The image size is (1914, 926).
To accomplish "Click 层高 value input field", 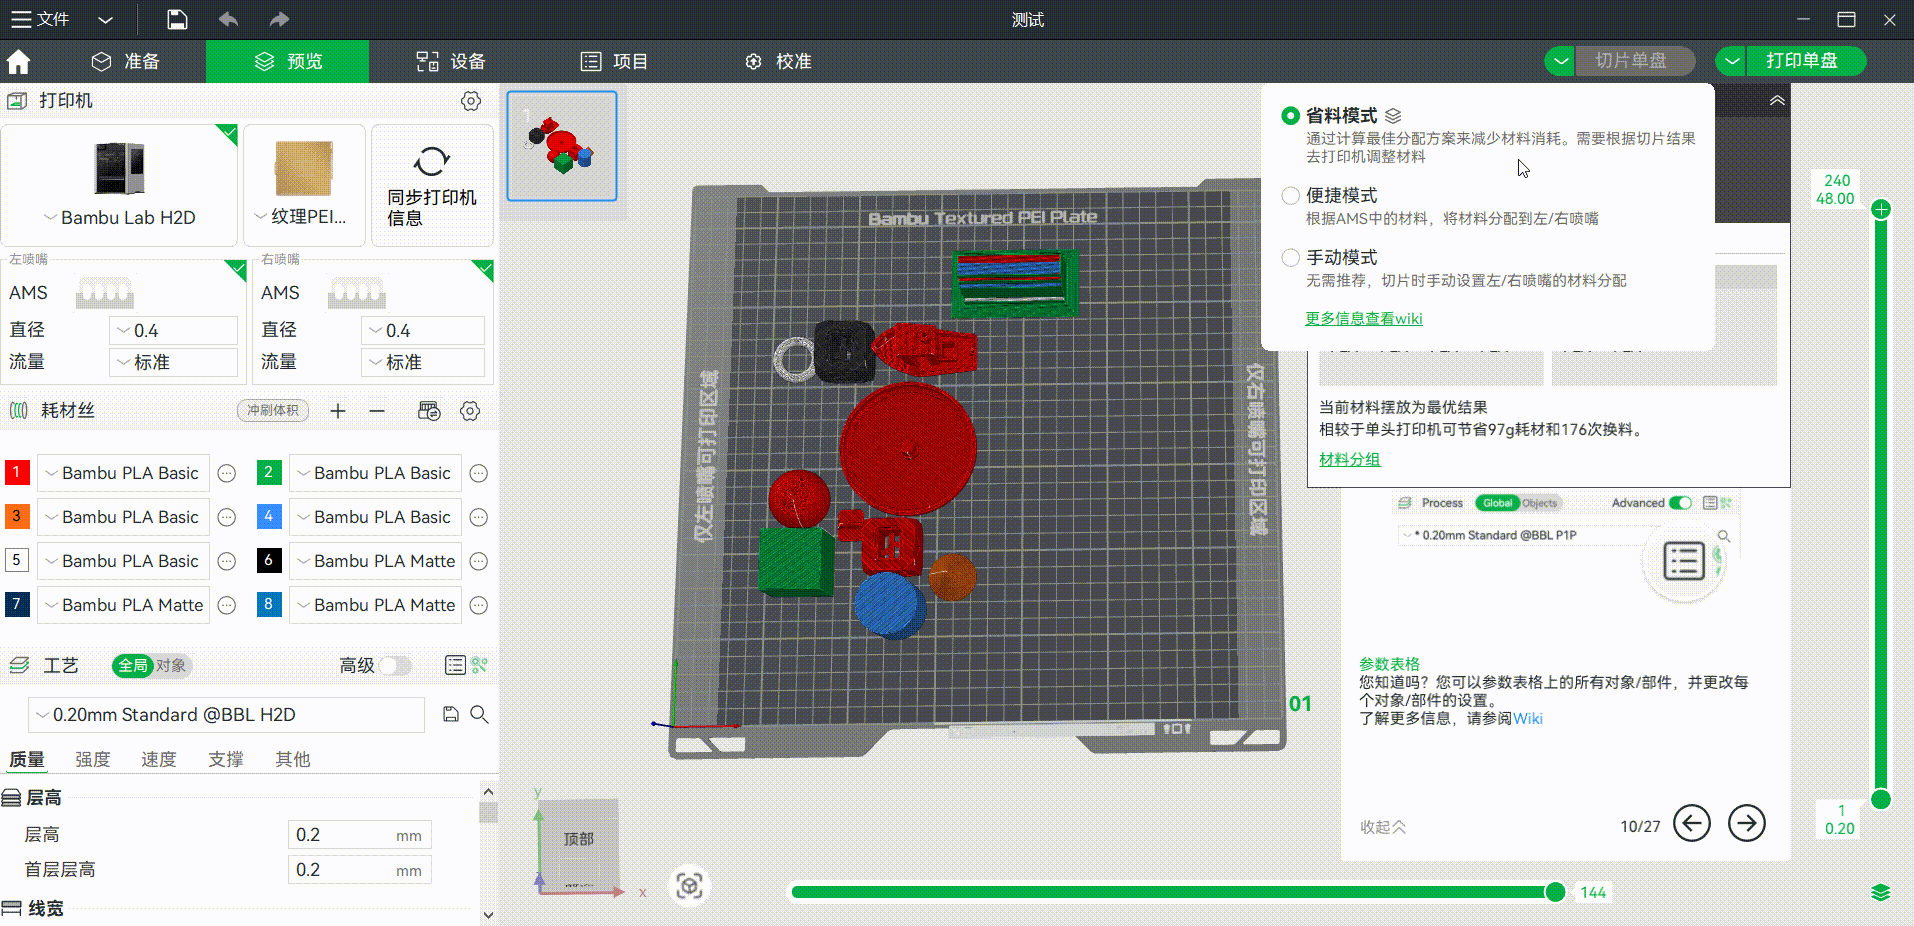I will [x=360, y=835].
